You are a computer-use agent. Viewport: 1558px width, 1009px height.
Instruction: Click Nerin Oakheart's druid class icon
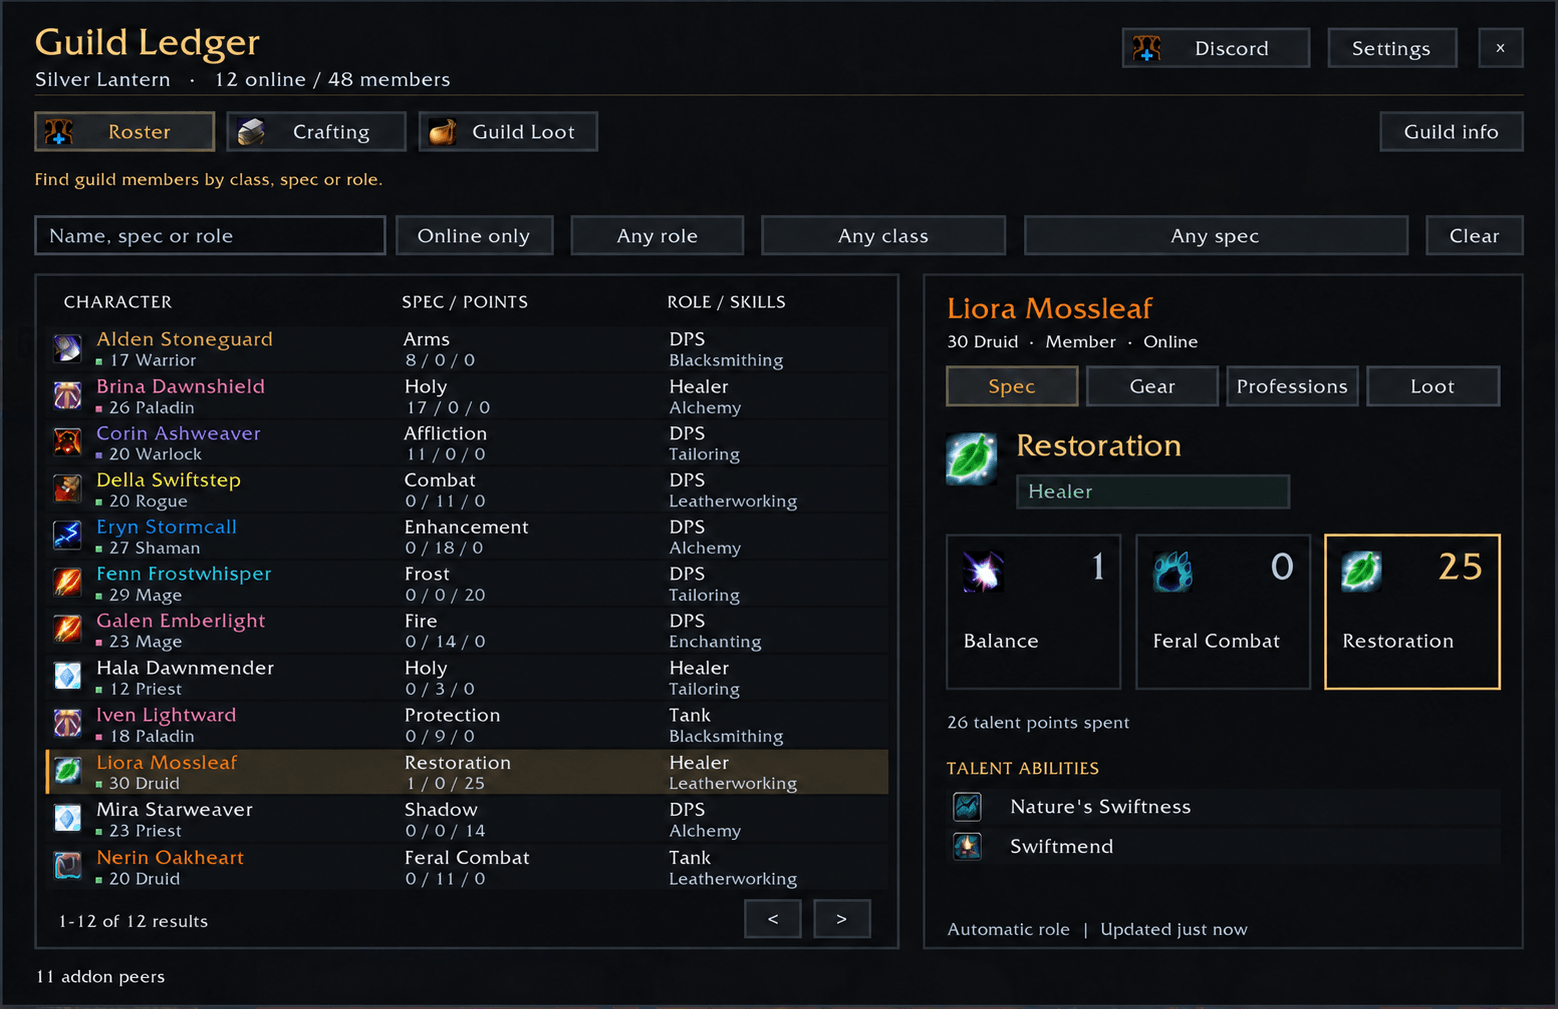(67, 866)
